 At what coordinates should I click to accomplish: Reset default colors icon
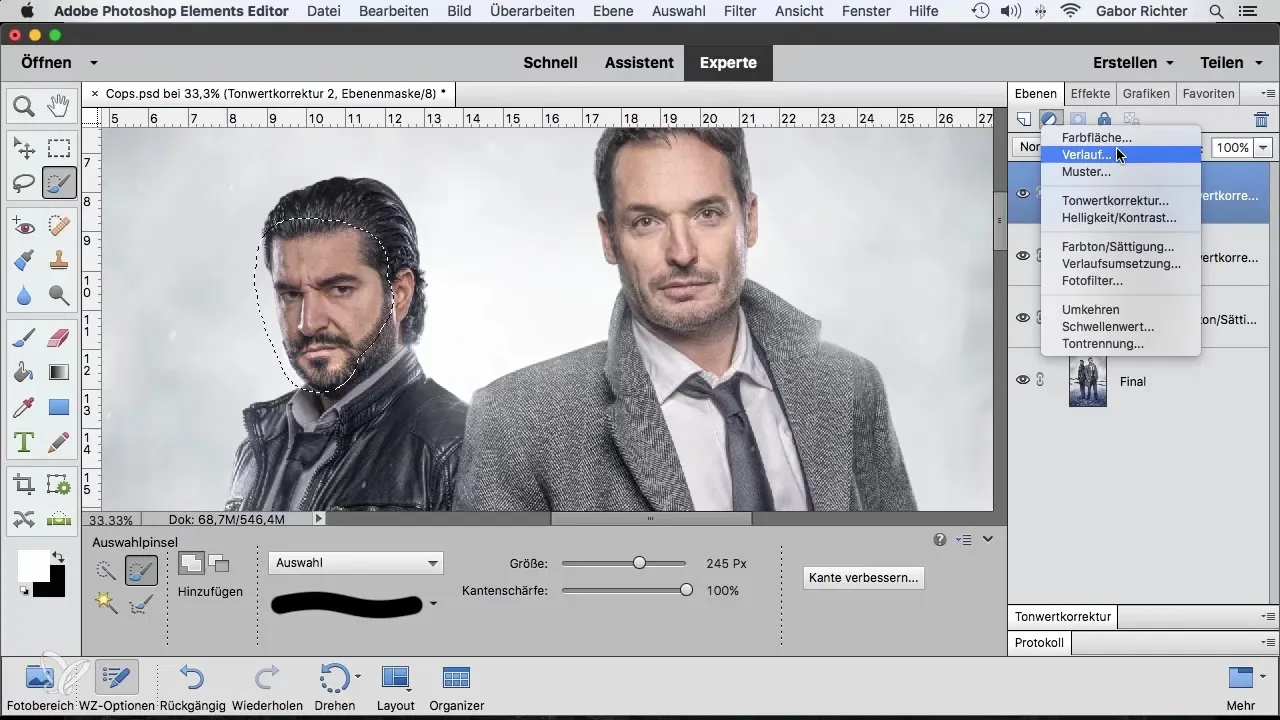pyautogui.click(x=24, y=591)
